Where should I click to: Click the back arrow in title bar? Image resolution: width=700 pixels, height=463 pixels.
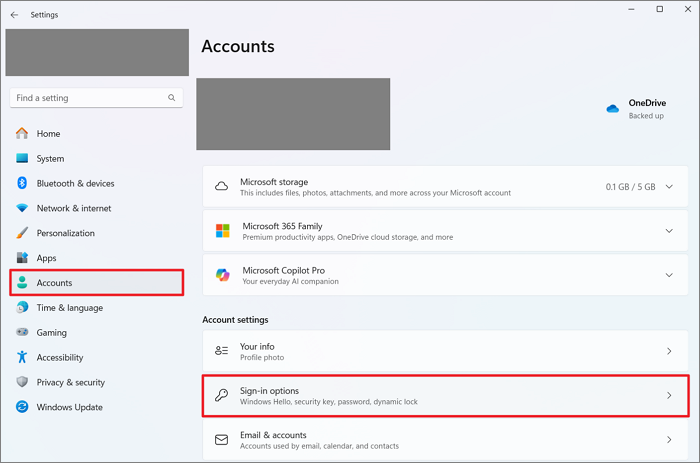coord(14,15)
